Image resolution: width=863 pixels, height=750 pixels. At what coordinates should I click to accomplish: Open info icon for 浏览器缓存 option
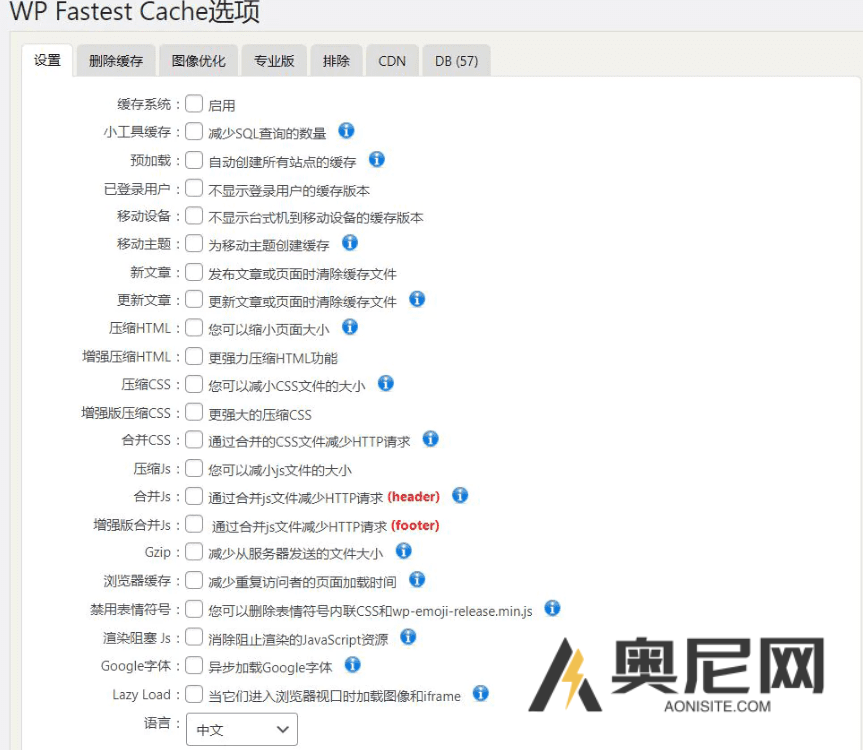[x=417, y=579]
